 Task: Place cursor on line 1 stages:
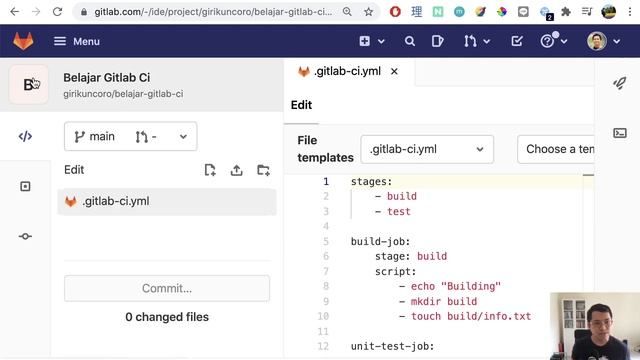tap(371, 182)
